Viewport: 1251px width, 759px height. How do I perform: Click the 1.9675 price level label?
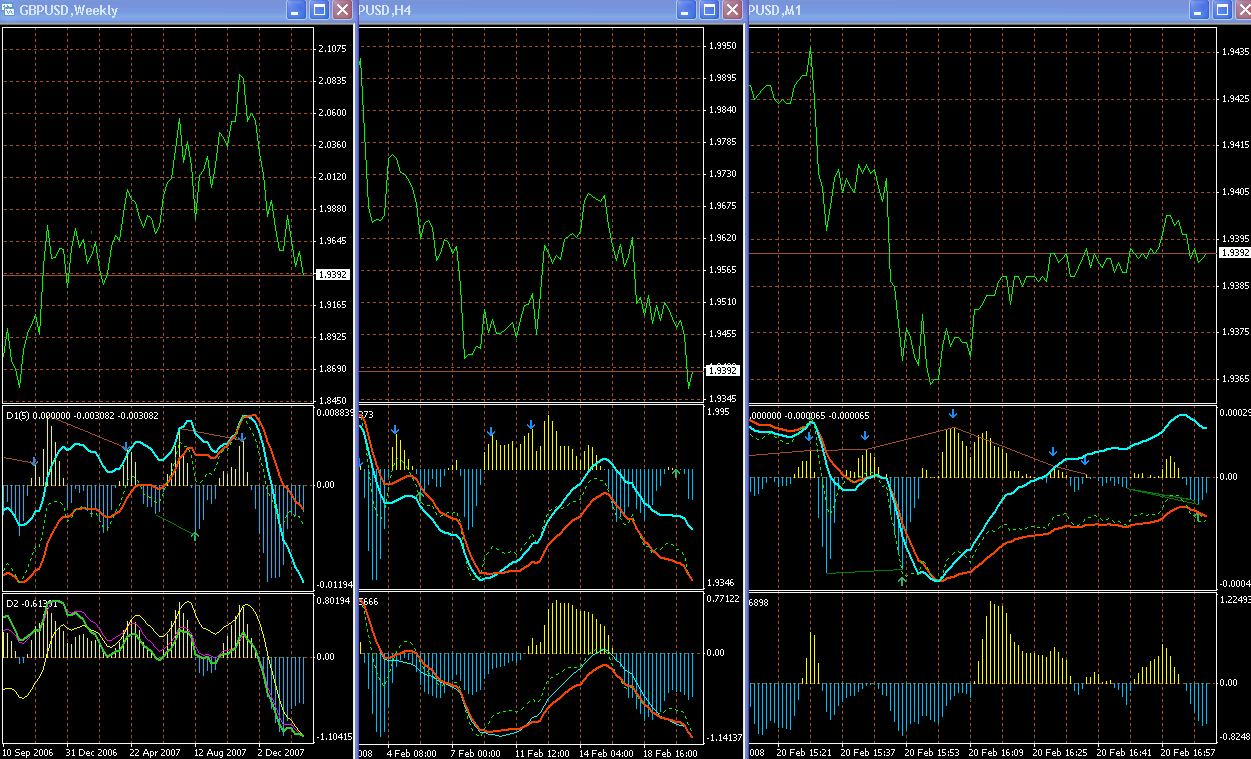point(723,206)
